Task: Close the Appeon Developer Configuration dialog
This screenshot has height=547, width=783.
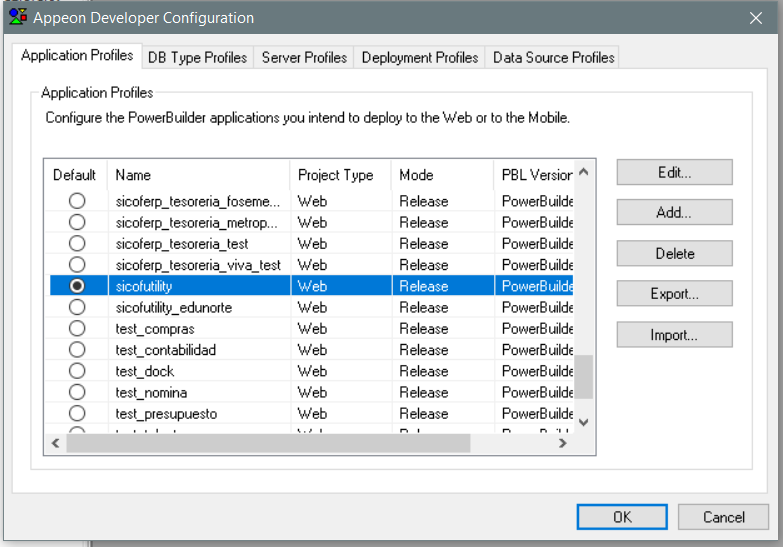Action: pos(756,17)
